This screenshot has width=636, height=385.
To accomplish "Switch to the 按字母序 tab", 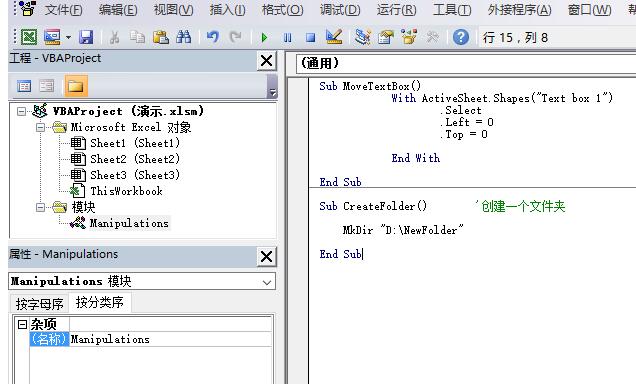I will click(x=40, y=303).
